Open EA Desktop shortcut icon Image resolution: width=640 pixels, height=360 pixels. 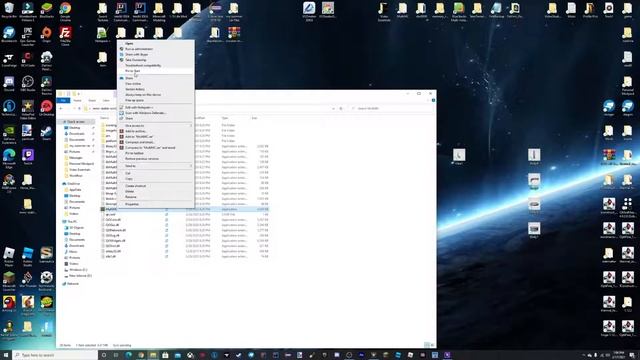coord(47,108)
